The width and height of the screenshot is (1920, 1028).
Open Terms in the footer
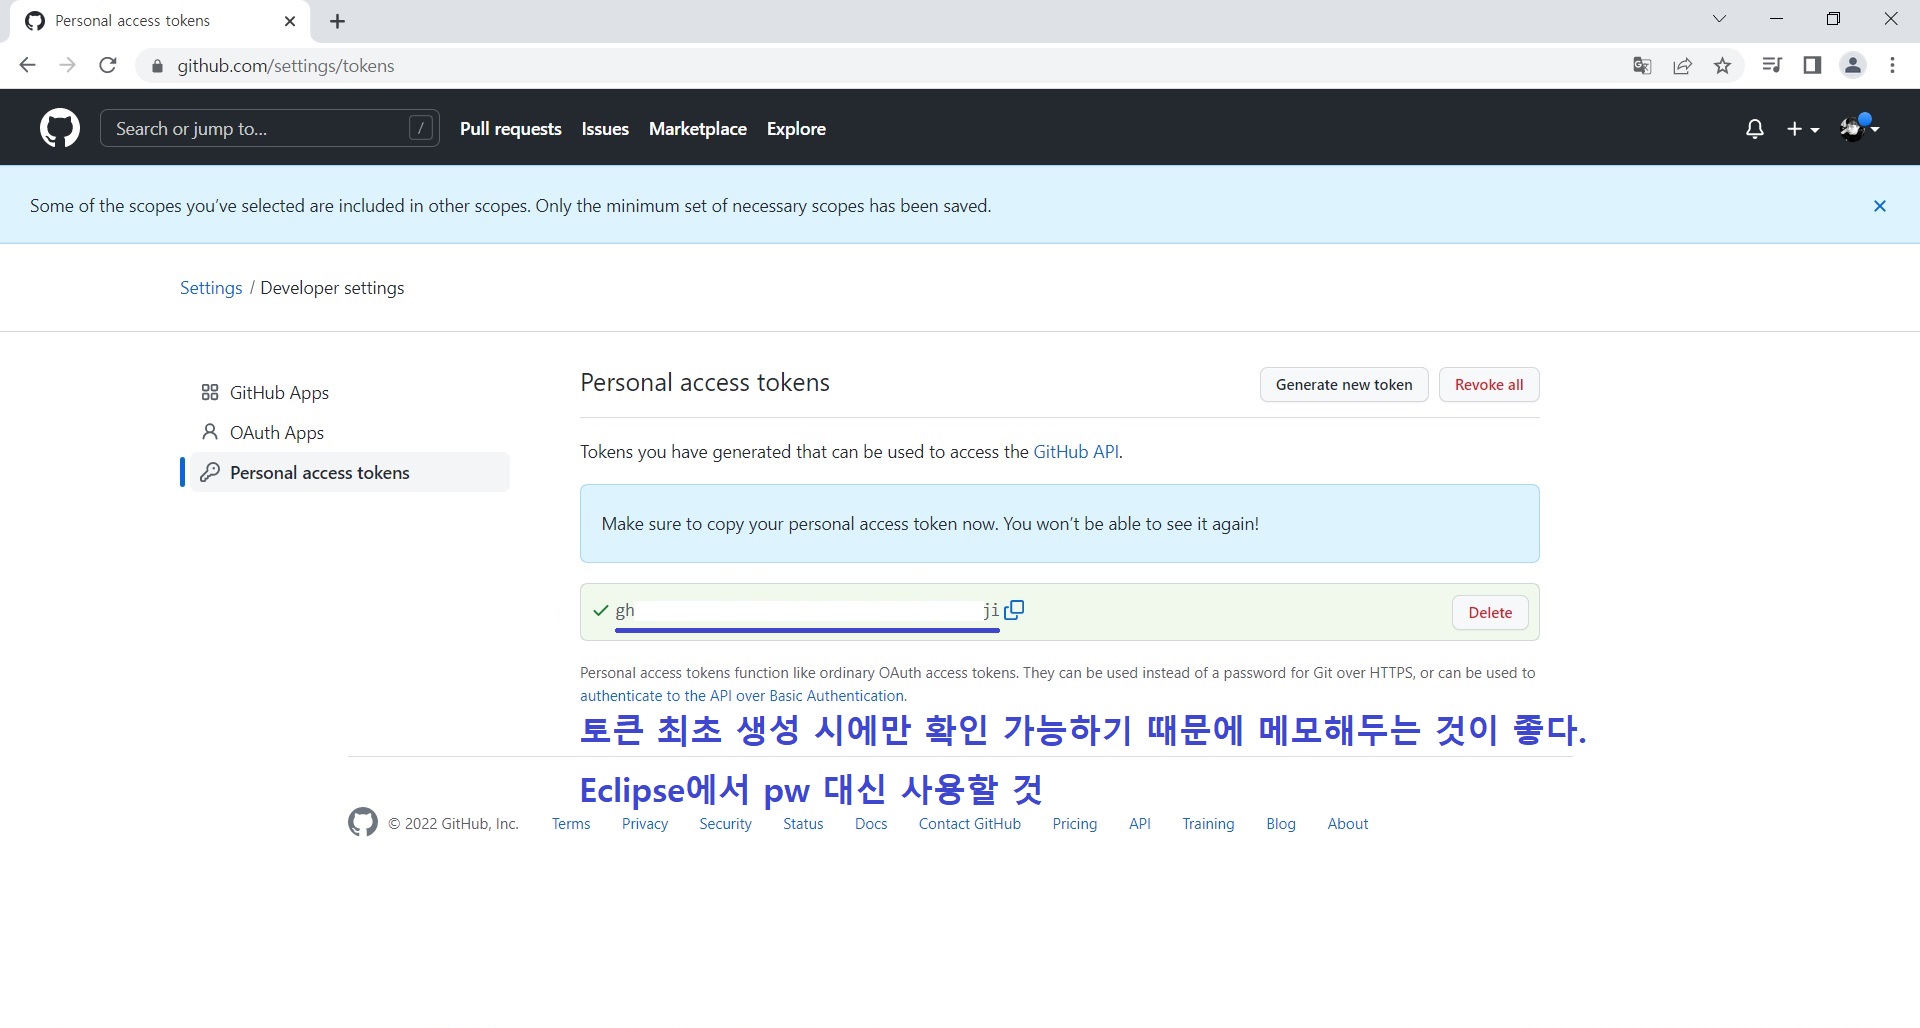point(571,824)
